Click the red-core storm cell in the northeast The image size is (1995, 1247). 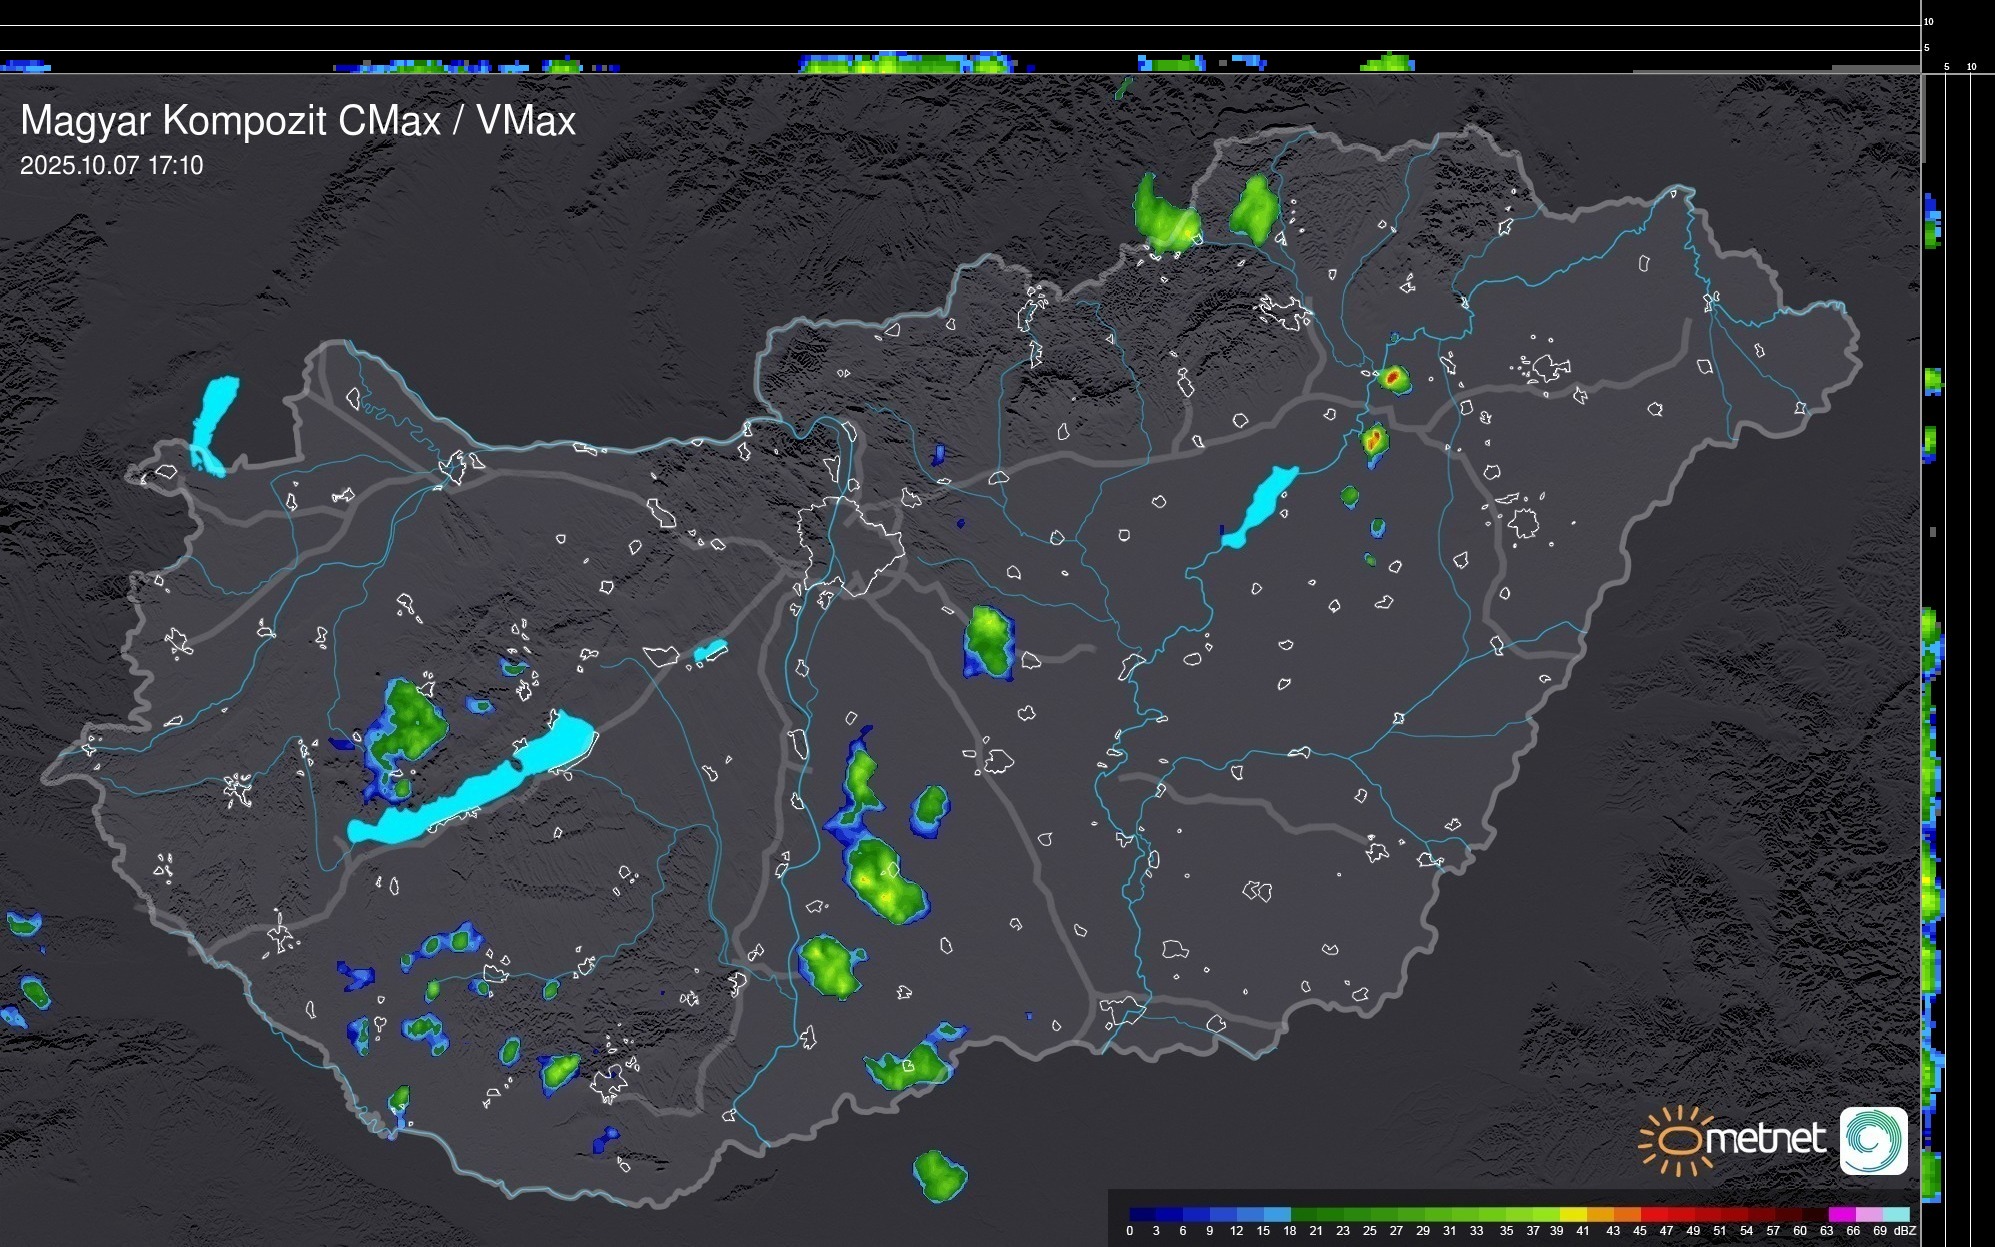click(1392, 378)
